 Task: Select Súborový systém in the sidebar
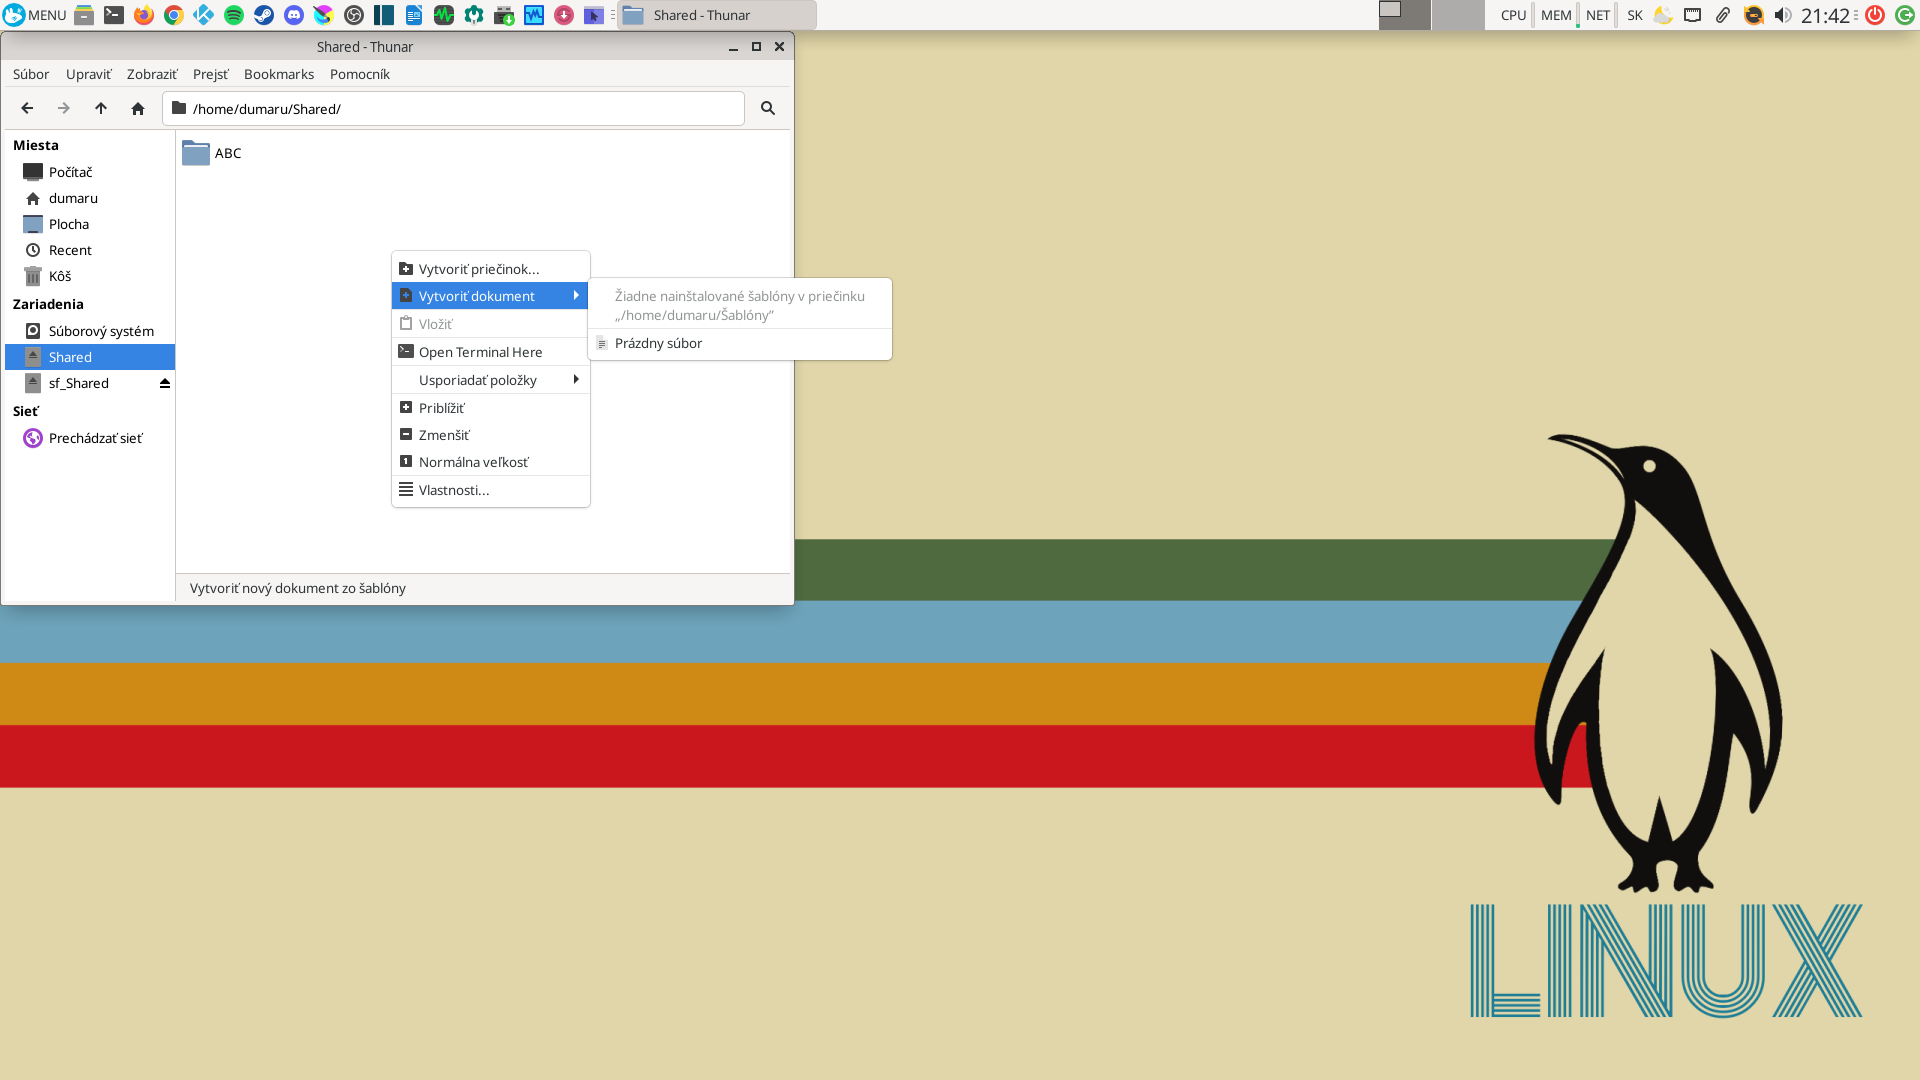[x=90, y=331]
